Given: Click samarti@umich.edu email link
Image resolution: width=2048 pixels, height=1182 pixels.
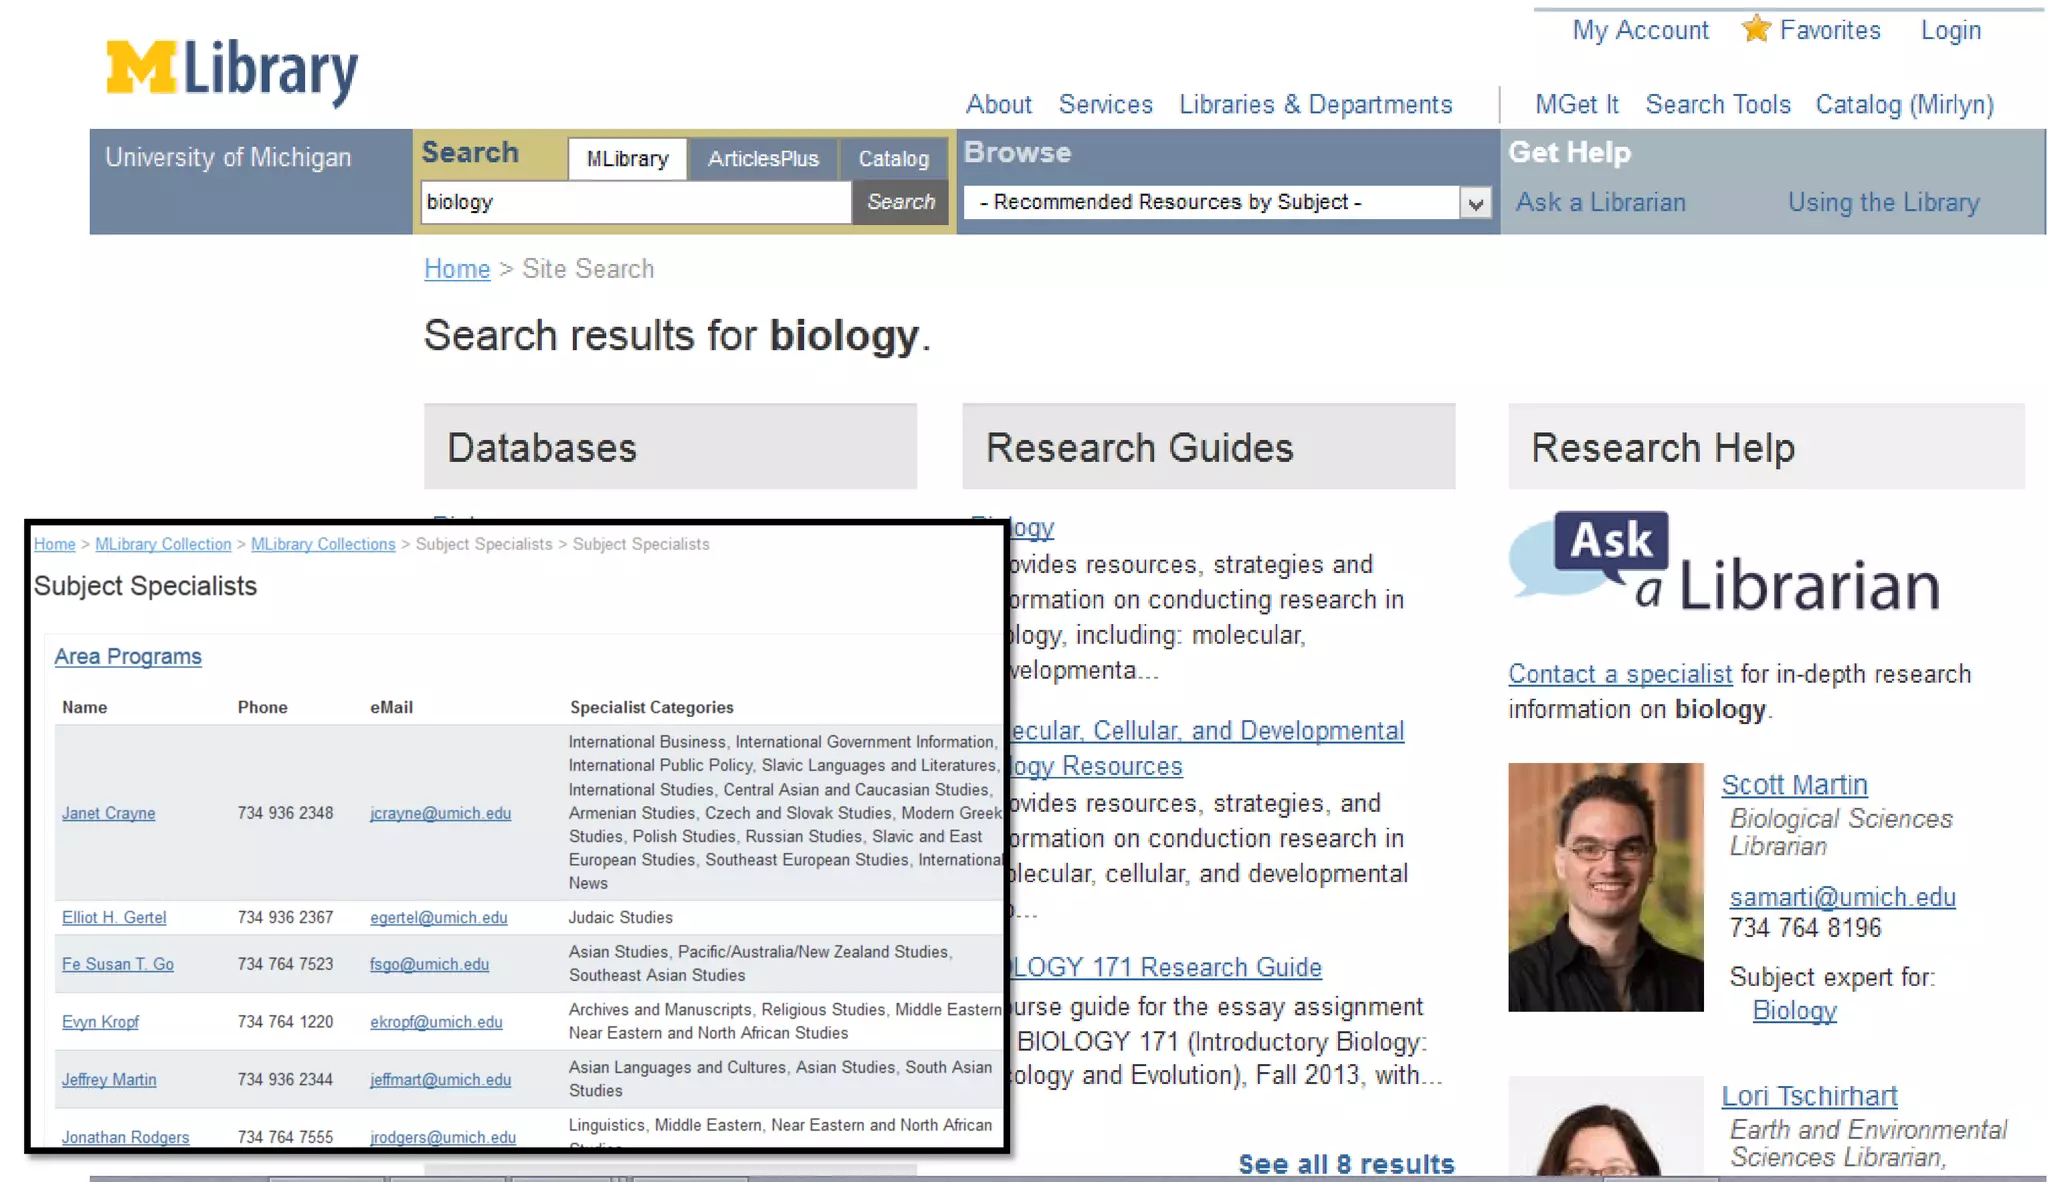Looking at the screenshot, I should pyautogui.click(x=1842, y=897).
